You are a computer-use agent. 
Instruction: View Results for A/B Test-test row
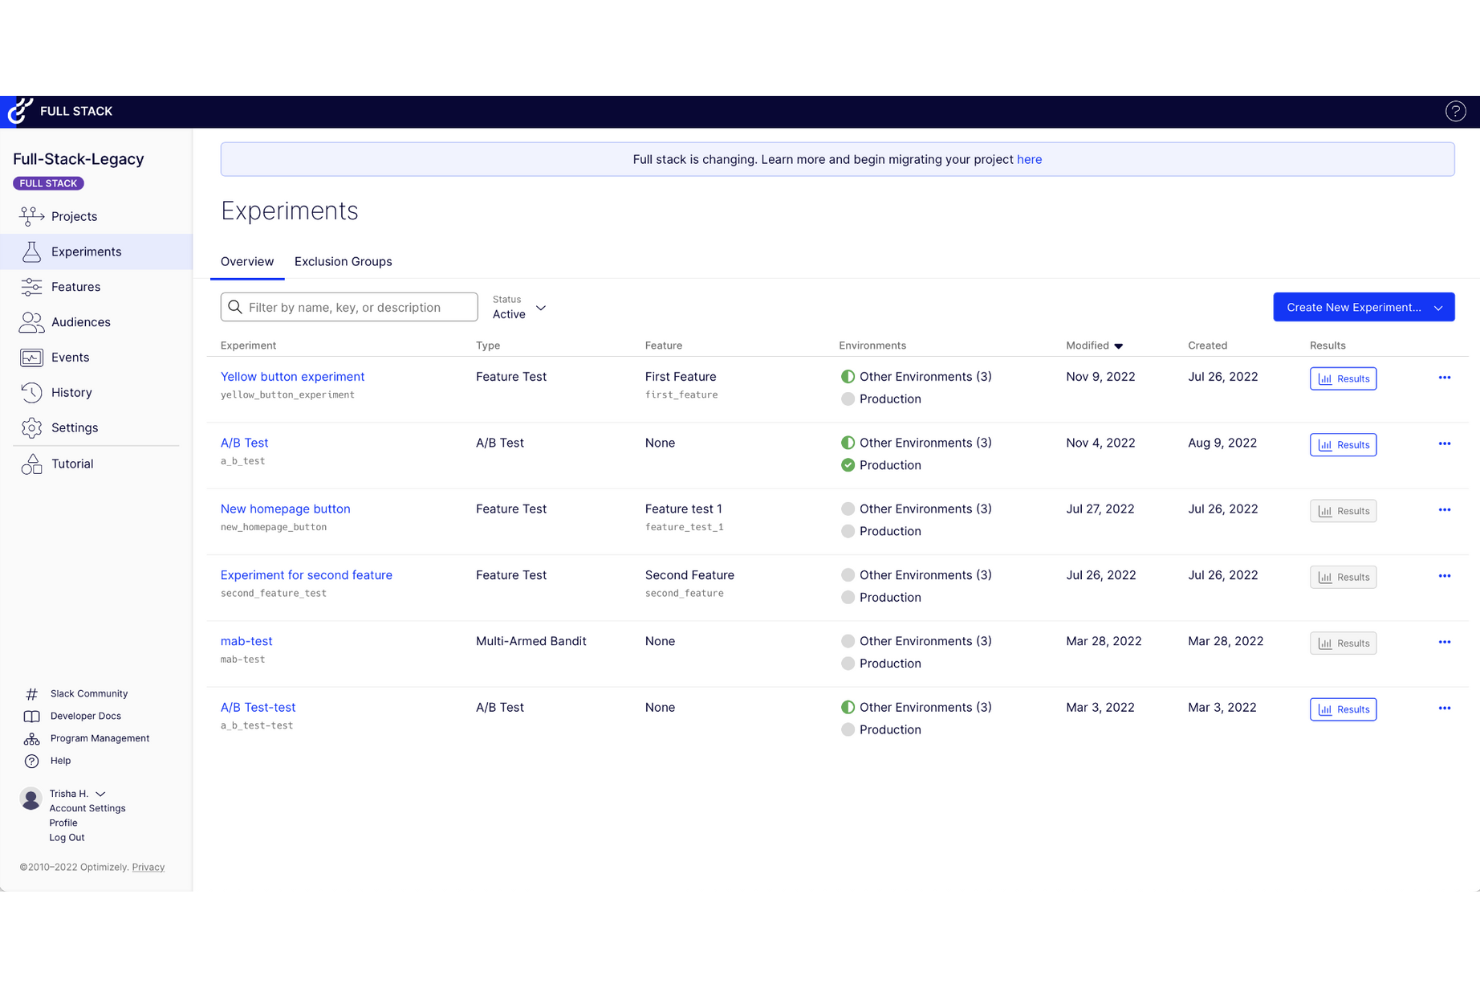coord(1343,709)
